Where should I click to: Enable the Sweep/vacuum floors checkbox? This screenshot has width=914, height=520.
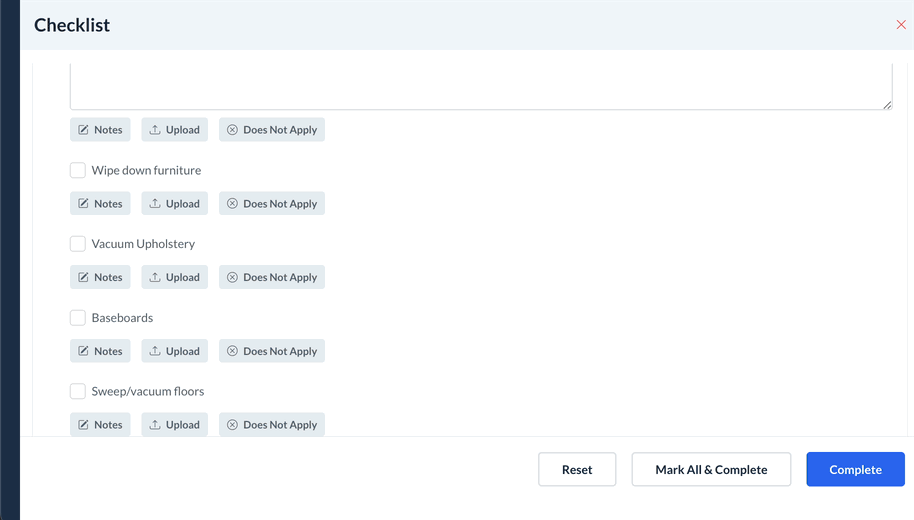(78, 392)
